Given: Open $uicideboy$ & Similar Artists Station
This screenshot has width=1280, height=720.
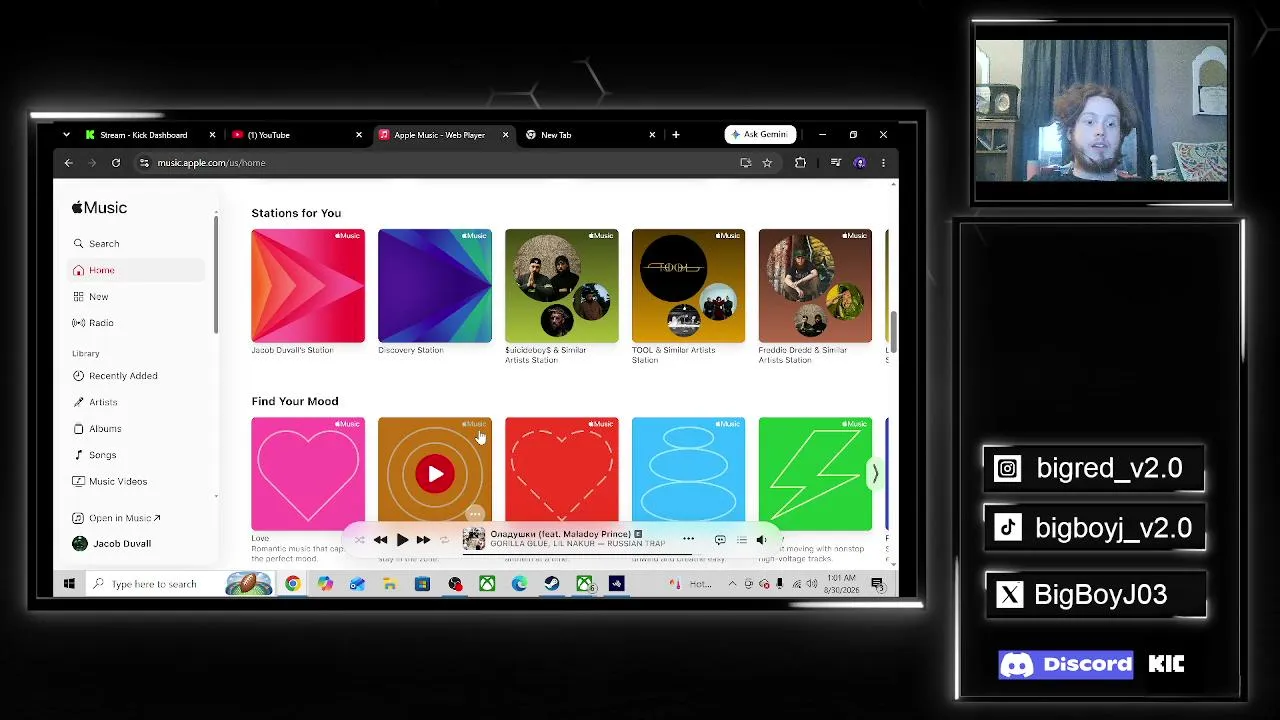Looking at the screenshot, I should coord(562,286).
